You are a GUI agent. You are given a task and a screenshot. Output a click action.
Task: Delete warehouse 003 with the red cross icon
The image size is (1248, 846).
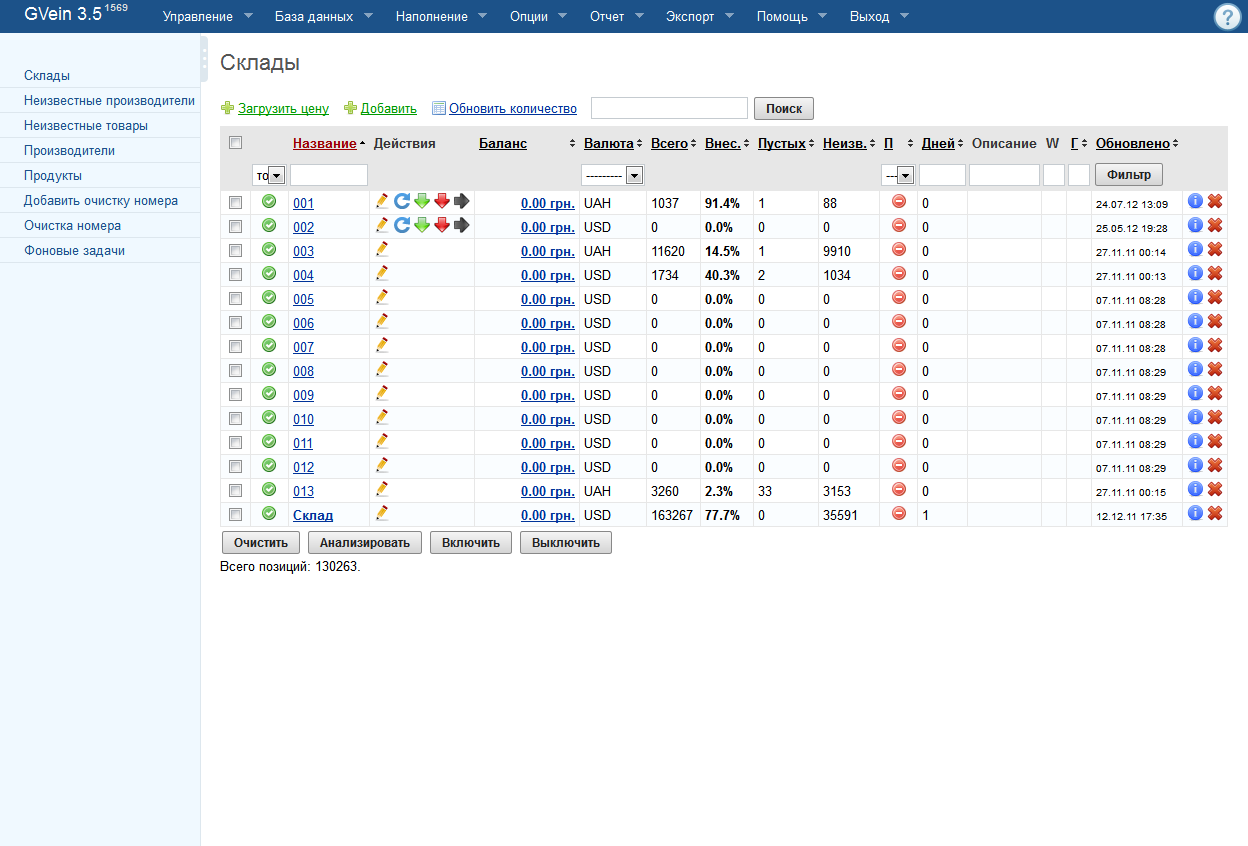[x=1215, y=249]
